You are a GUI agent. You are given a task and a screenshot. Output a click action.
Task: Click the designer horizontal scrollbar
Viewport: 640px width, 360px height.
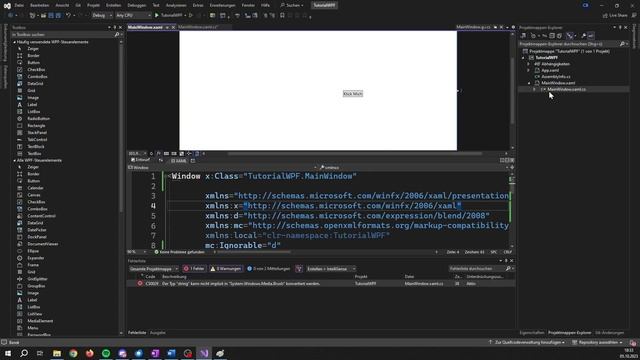click(354, 154)
